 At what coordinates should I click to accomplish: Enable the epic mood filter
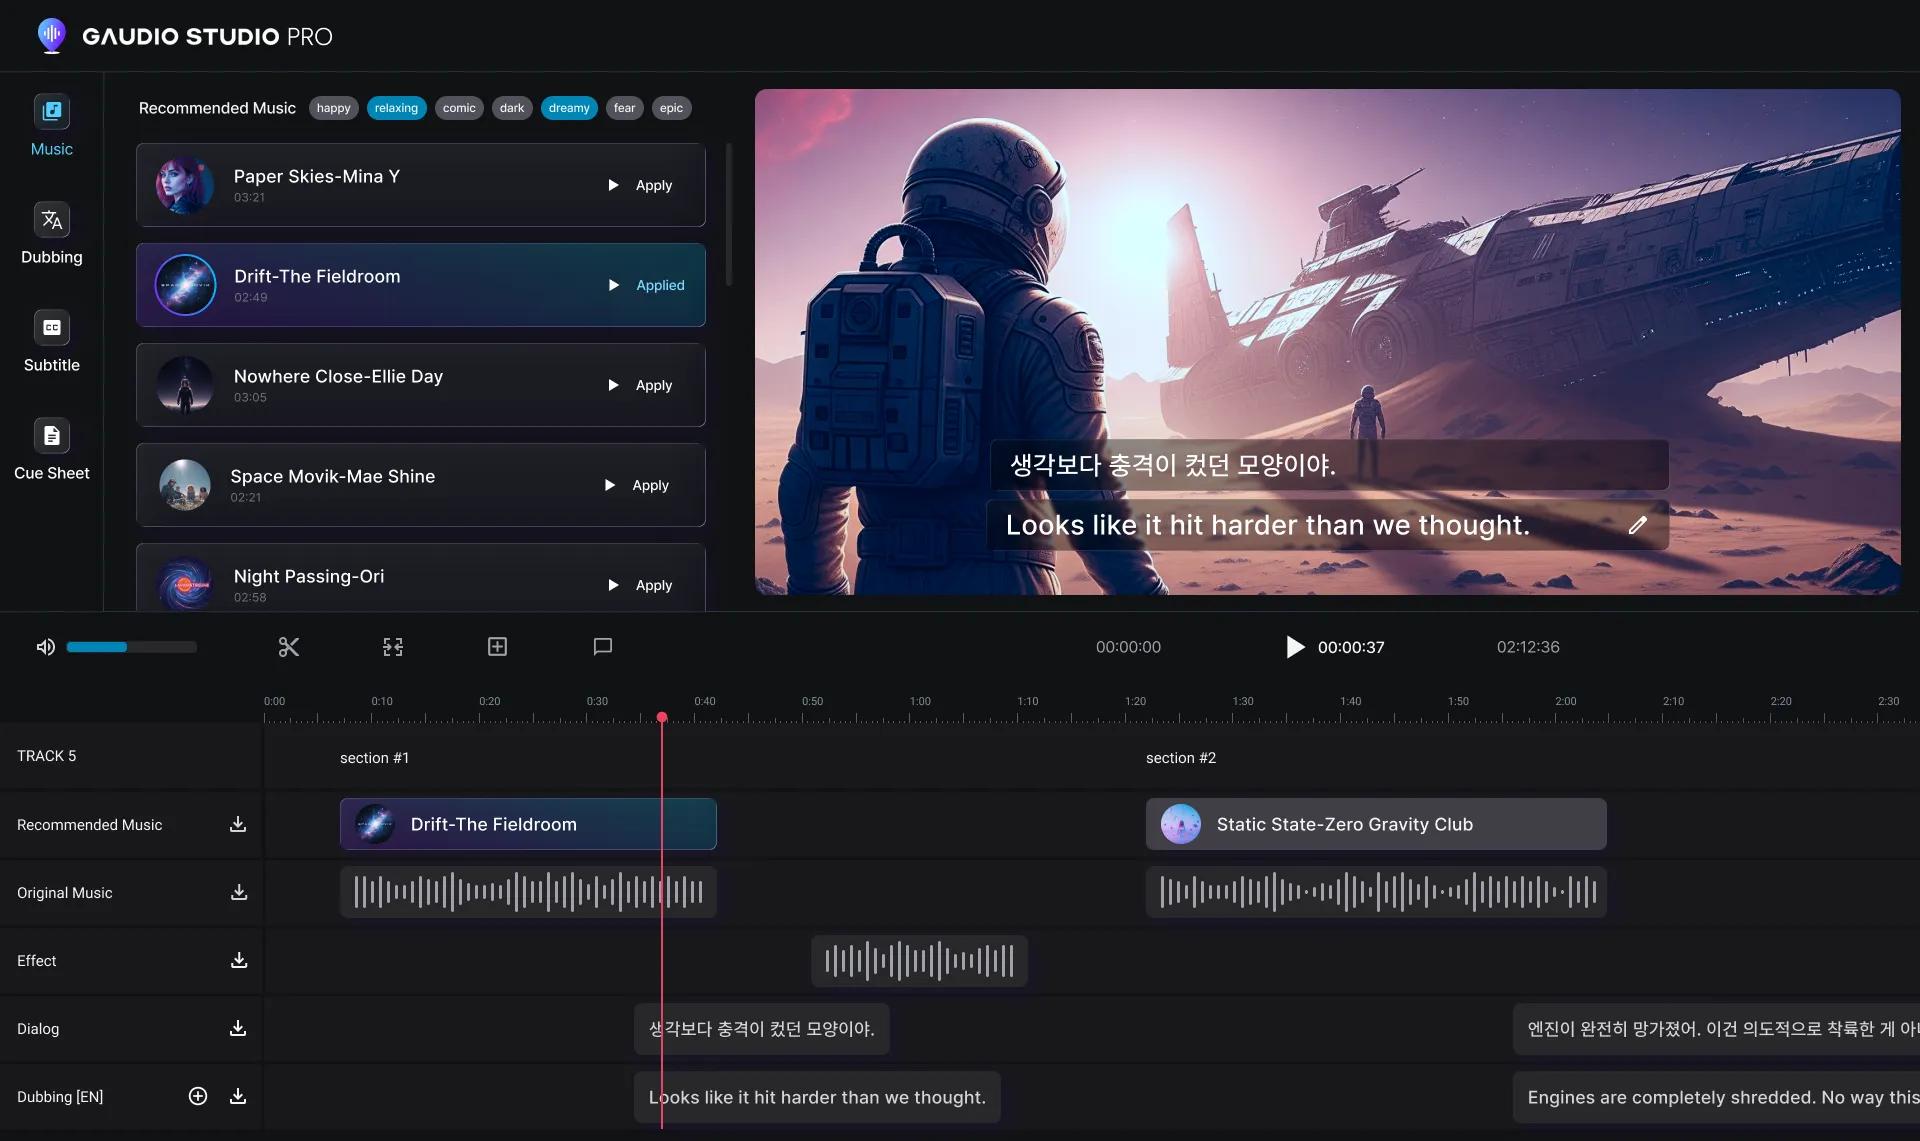pyautogui.click(x=671, y=108)
